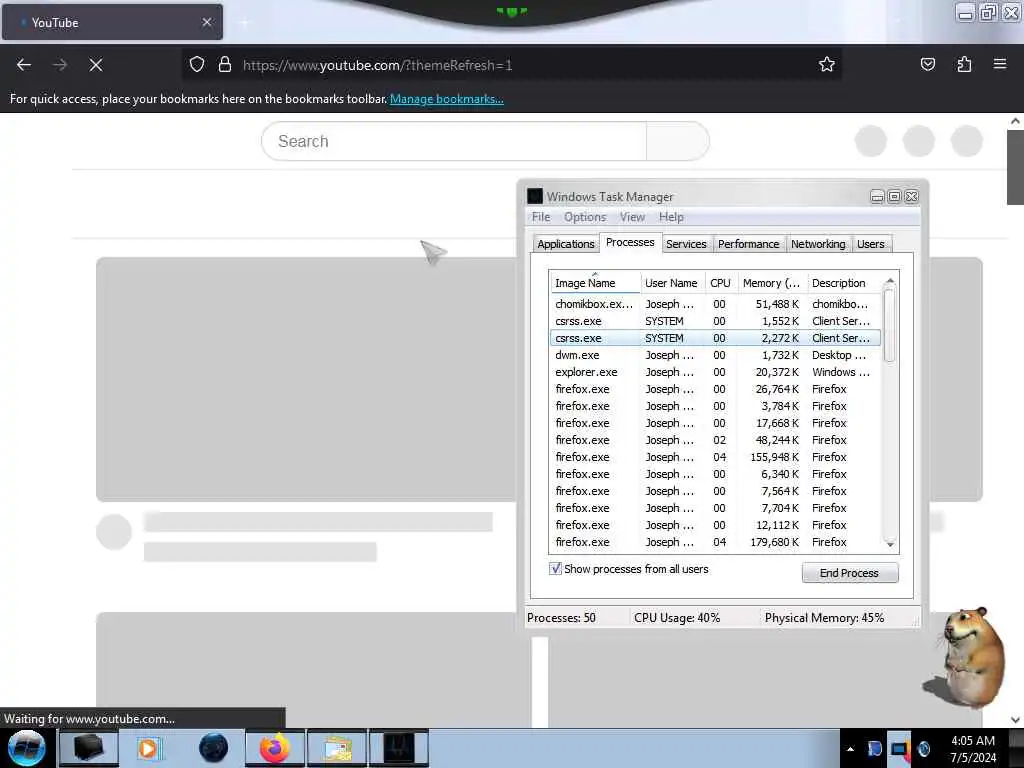Open the Firefox hamburger menu
This screenshot has height=768, width=1024.
coord(1000,64)
